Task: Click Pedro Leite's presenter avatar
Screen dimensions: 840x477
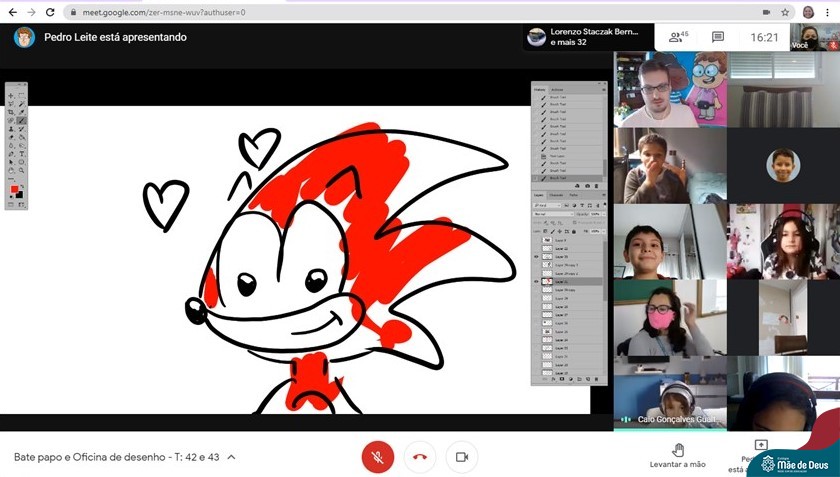Action: [x=25, y=37]
